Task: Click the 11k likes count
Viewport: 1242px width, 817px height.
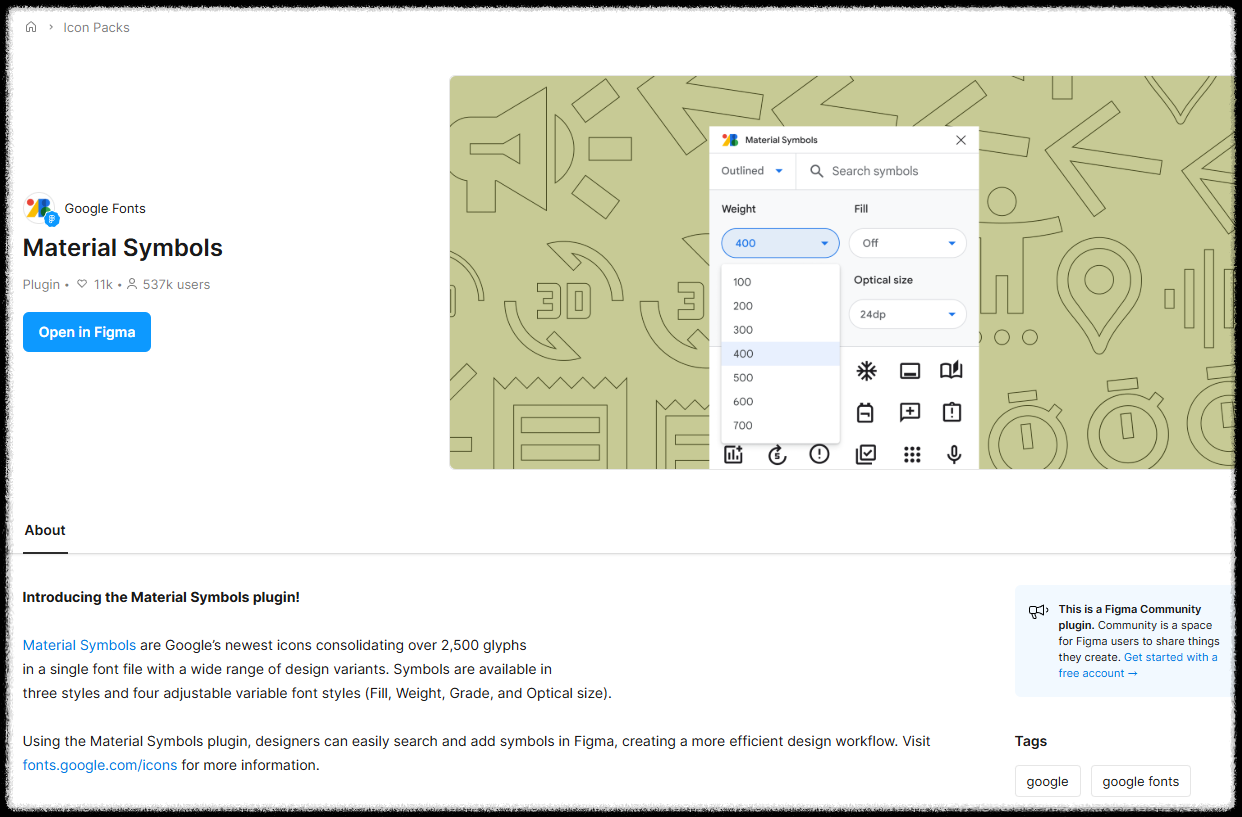Action: click(103, 284)
